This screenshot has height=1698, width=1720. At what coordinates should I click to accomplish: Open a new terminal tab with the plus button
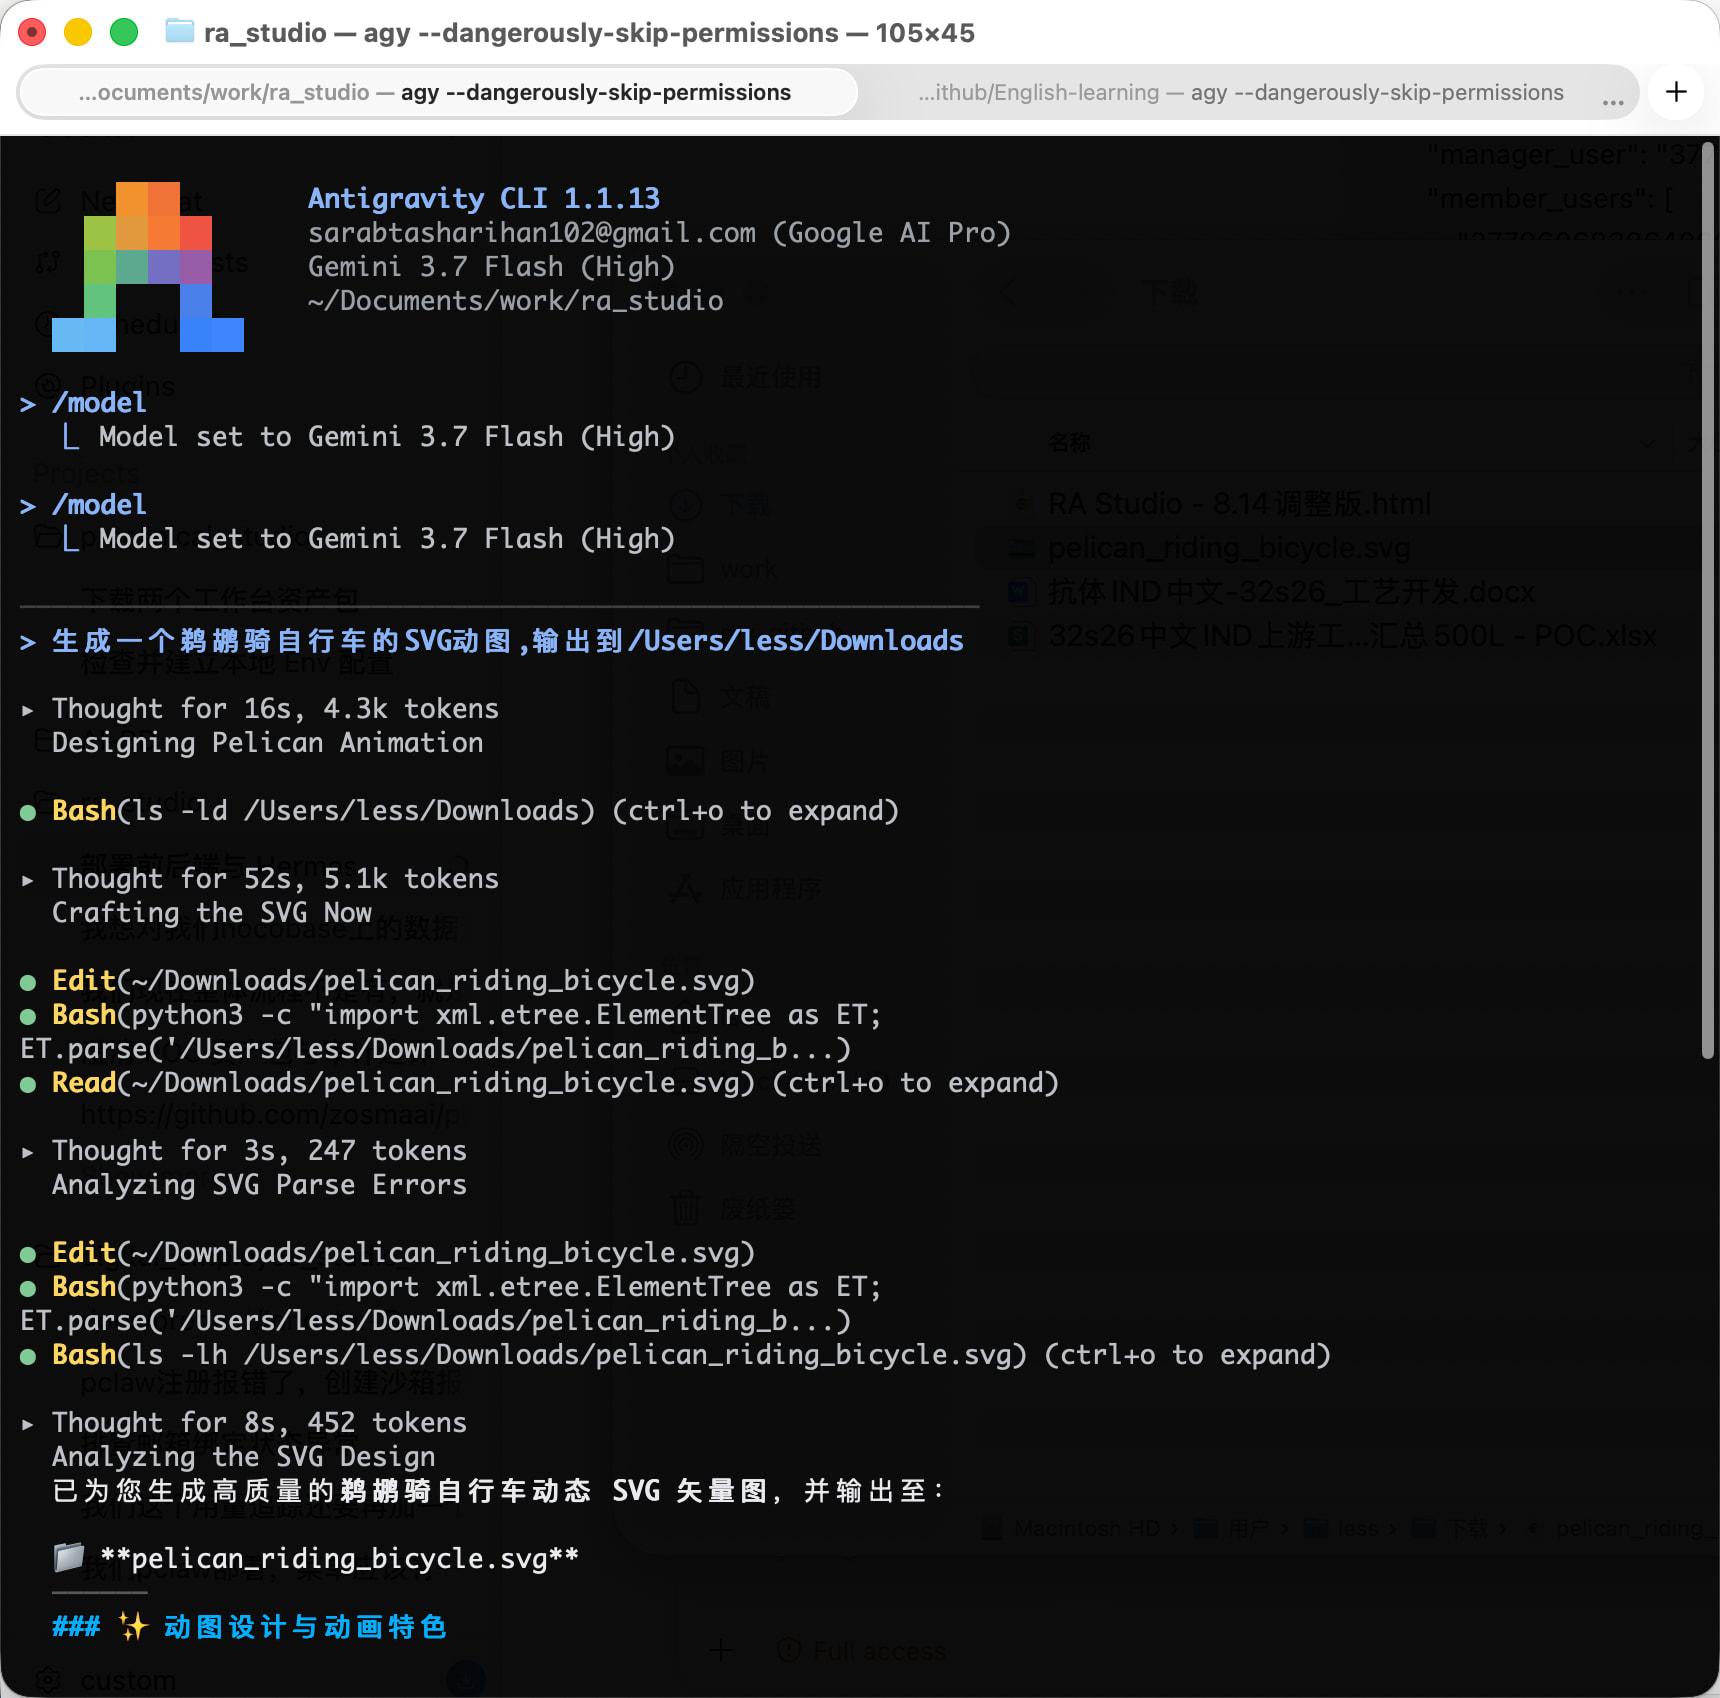tap(1676, 92)
